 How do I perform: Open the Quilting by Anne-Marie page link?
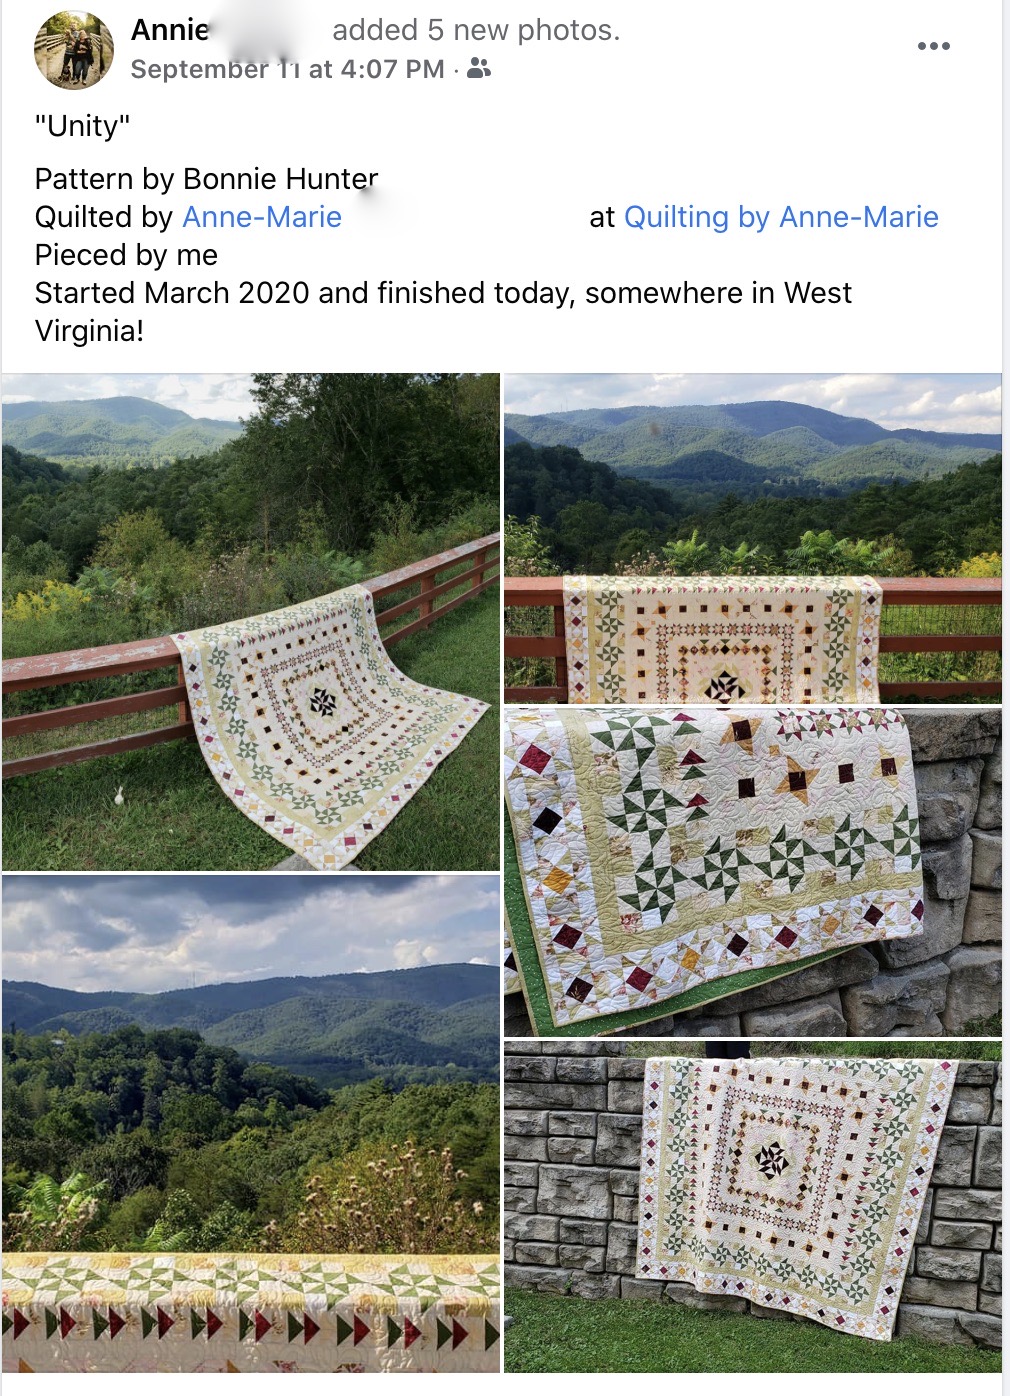tap(781, 217)
